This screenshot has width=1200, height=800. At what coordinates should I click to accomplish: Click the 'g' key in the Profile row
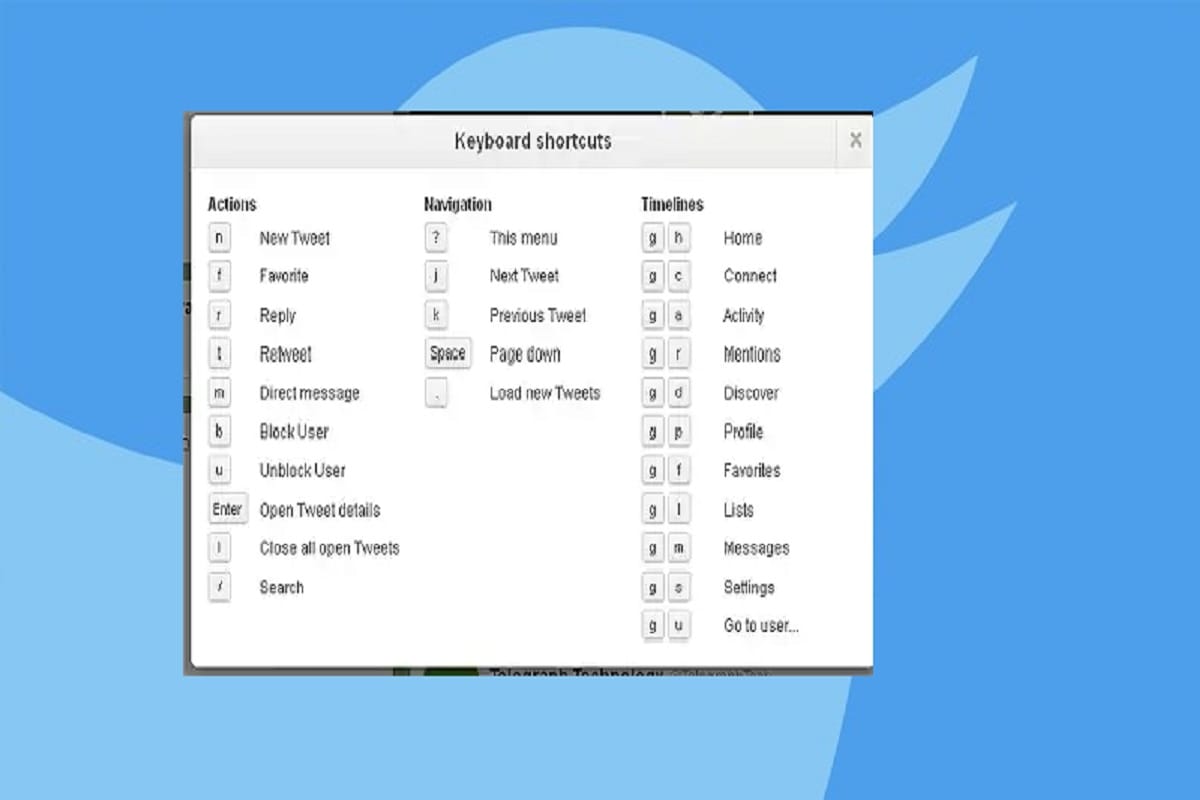tap(653, 432)
